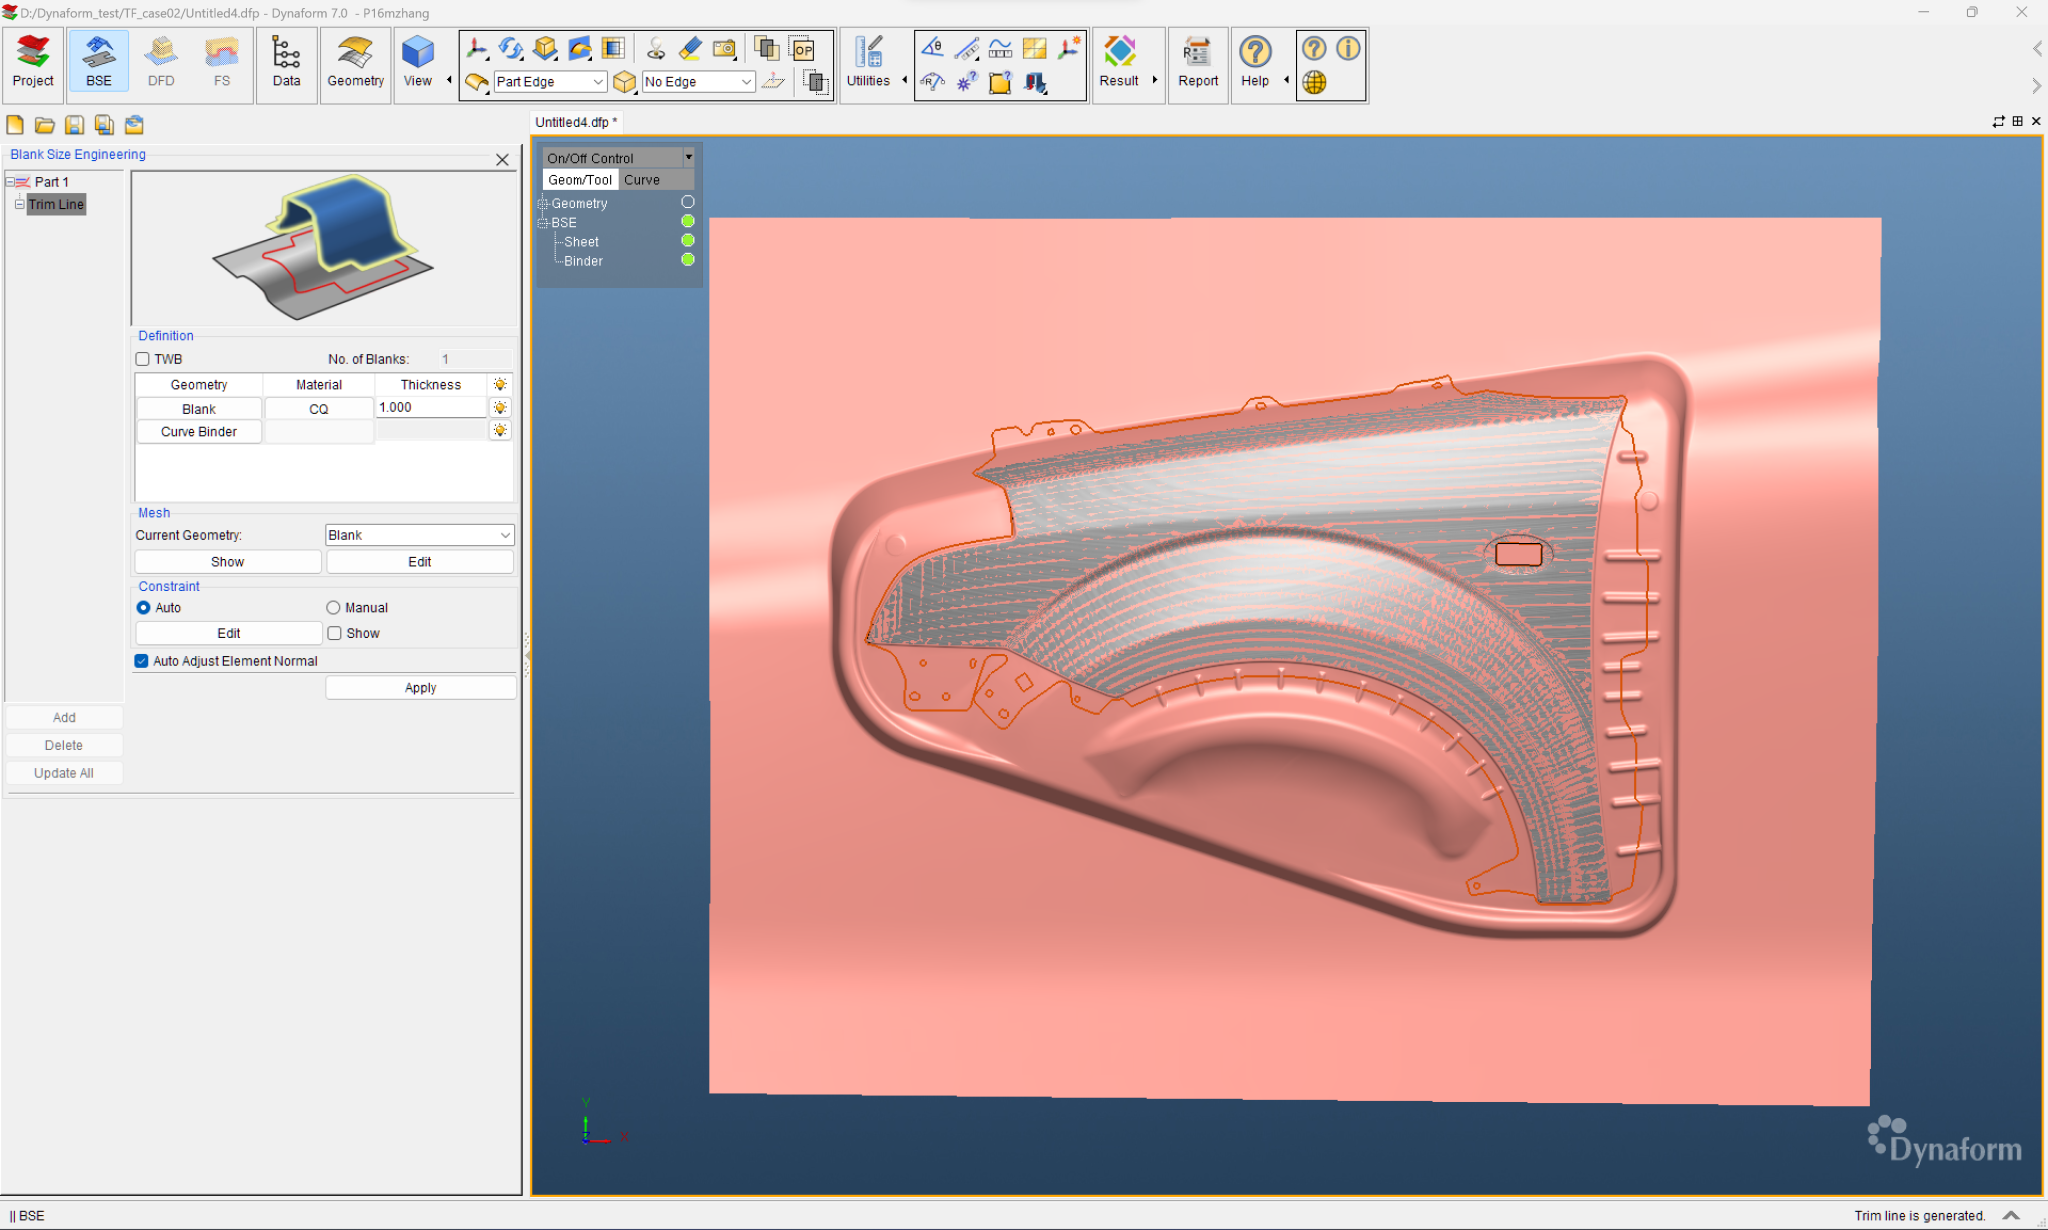Toggle Binder visibility green dot

688,260
